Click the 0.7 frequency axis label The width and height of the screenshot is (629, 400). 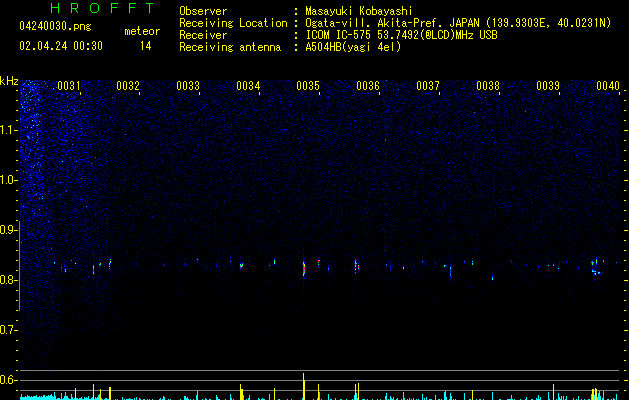pos(8,330)
